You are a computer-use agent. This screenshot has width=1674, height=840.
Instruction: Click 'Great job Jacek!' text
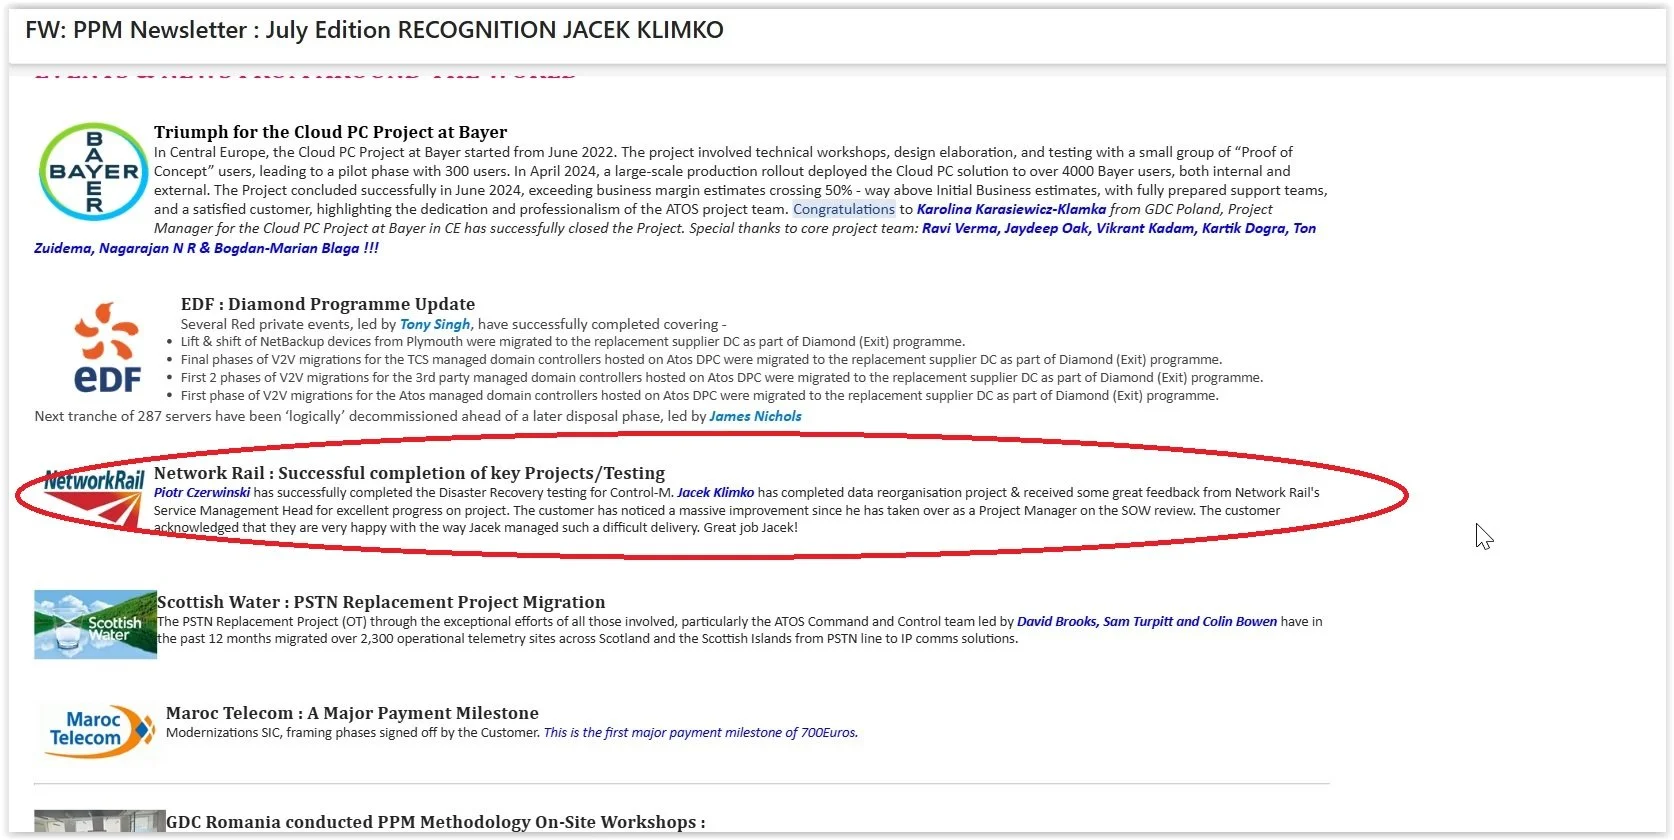[750, 528]
